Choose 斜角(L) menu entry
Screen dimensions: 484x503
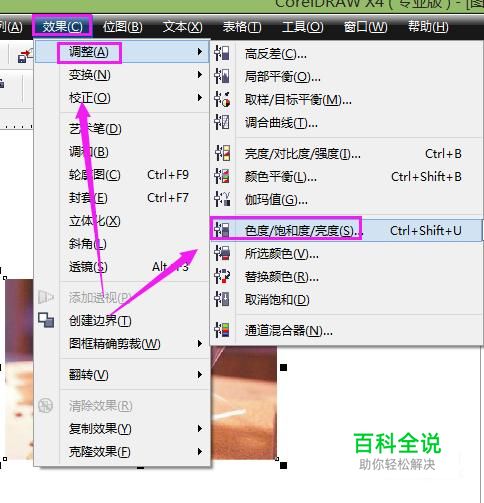(122, 244)
